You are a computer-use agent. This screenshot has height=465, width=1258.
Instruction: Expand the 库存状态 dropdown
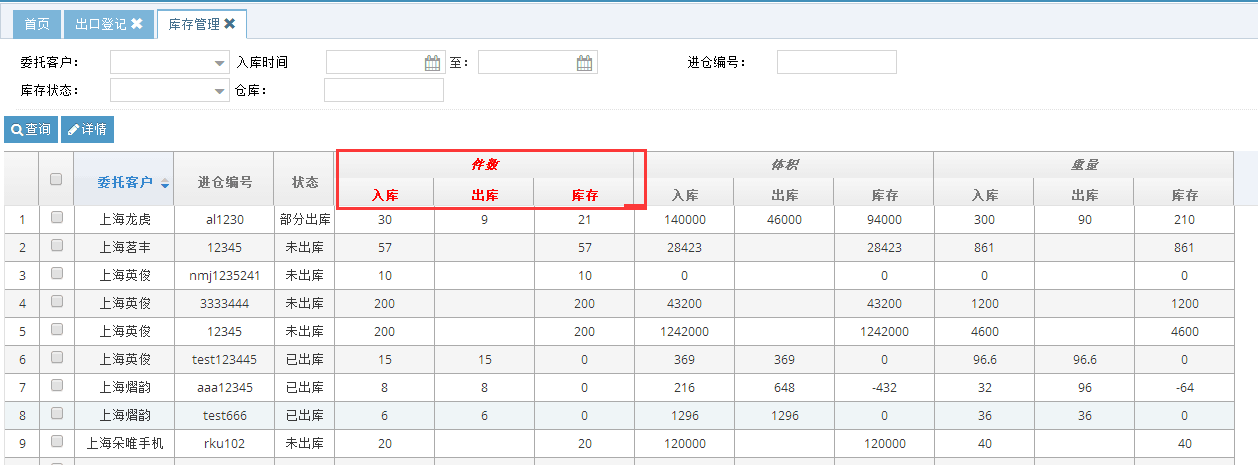[219, 91]
